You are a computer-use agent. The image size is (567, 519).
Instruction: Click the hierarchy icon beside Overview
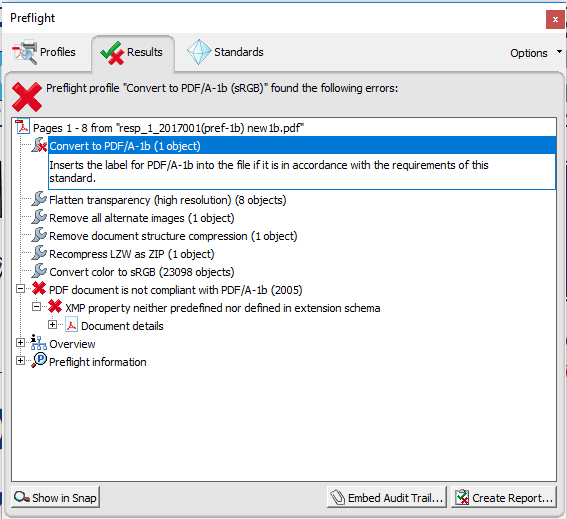click(38, 343)
